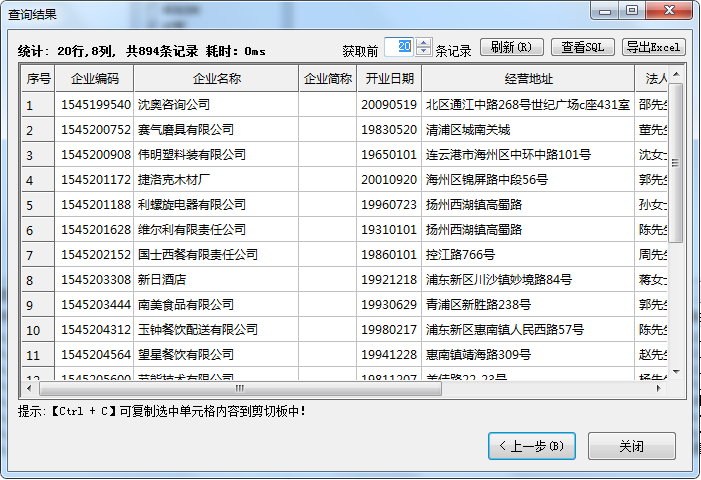The image size is (701, 480).
Task: Click the 经营地址 column header
Action: pyautogui.click(x=528, y=79)
